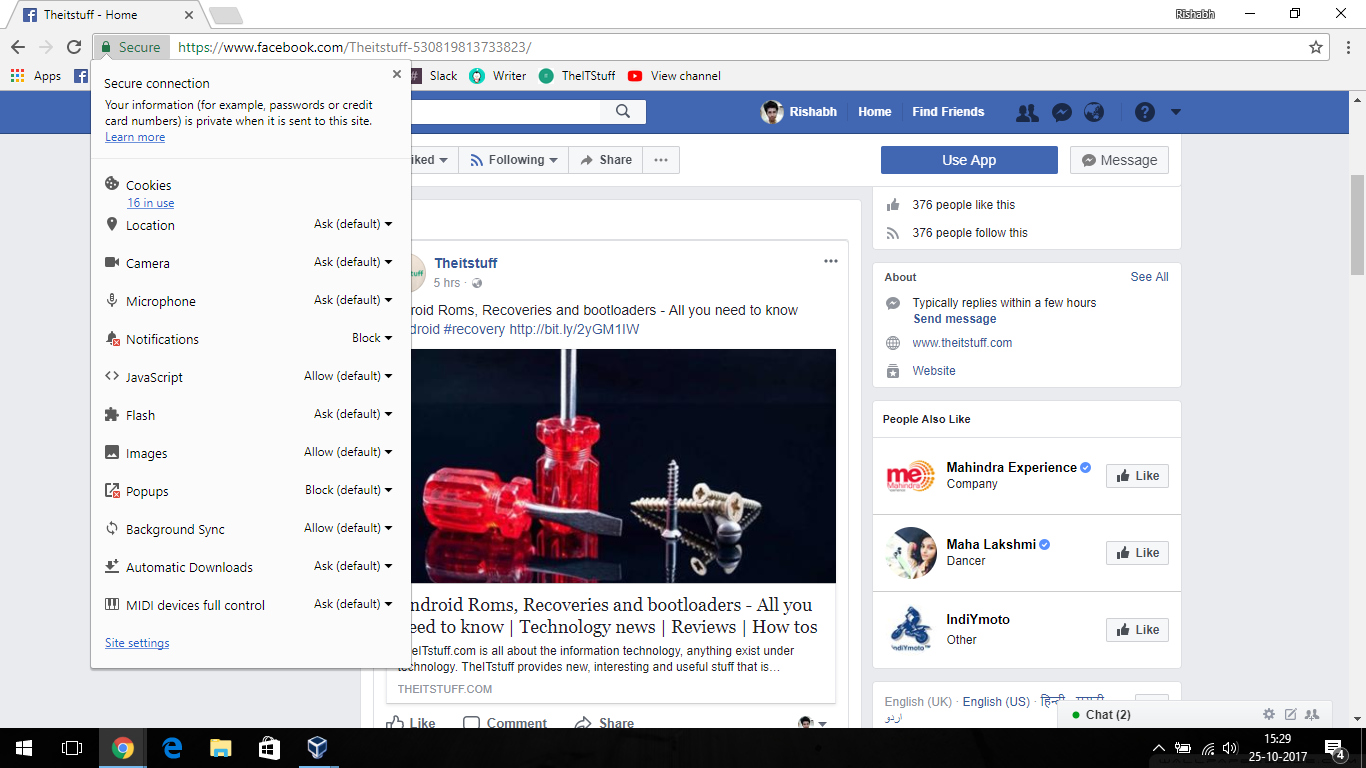Image resolution: width=1366 pixels, height=768 pixels.
Task: Open the Slack bookmark from the bookmarks bar
Action: point(441,75)
